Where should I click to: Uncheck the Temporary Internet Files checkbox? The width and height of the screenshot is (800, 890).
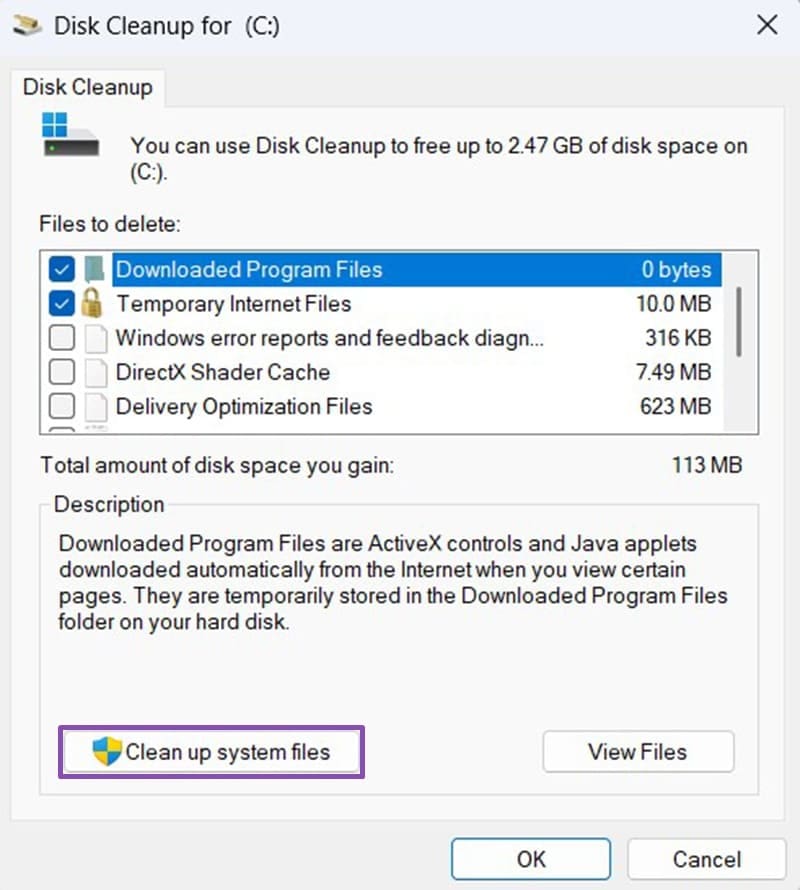point(62,304)
